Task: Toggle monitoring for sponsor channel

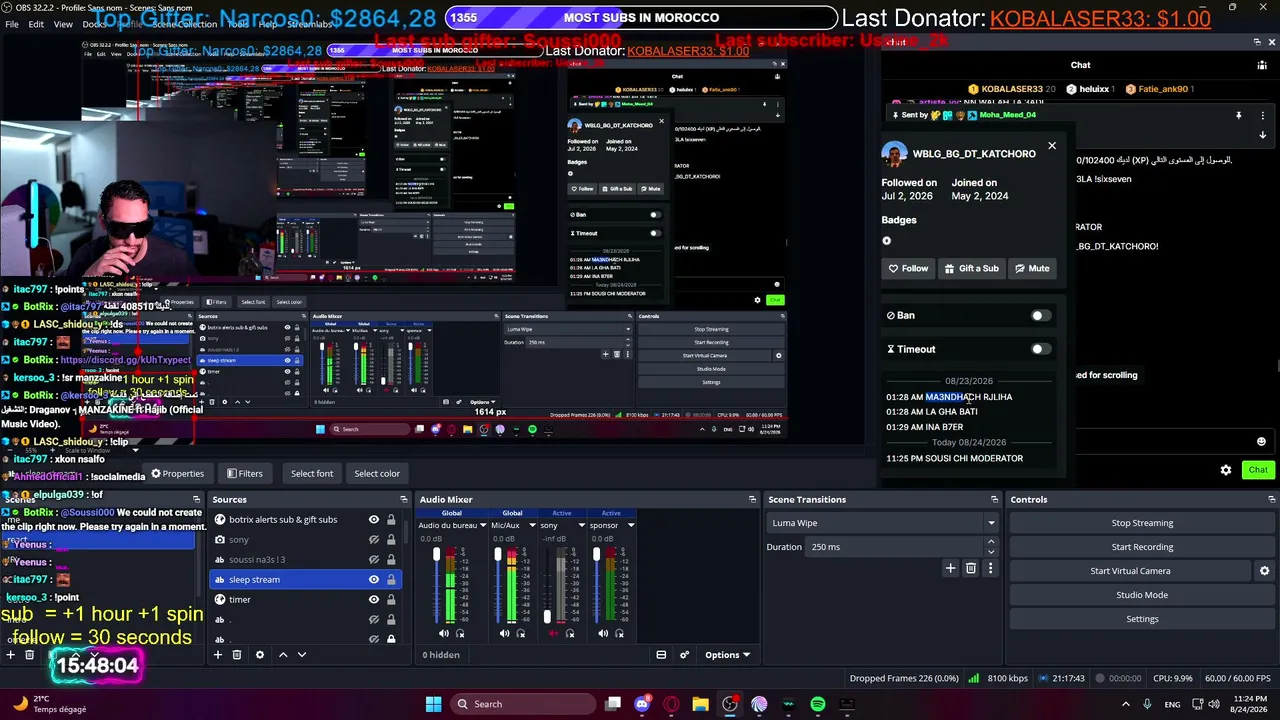Action: coord(619,633)
